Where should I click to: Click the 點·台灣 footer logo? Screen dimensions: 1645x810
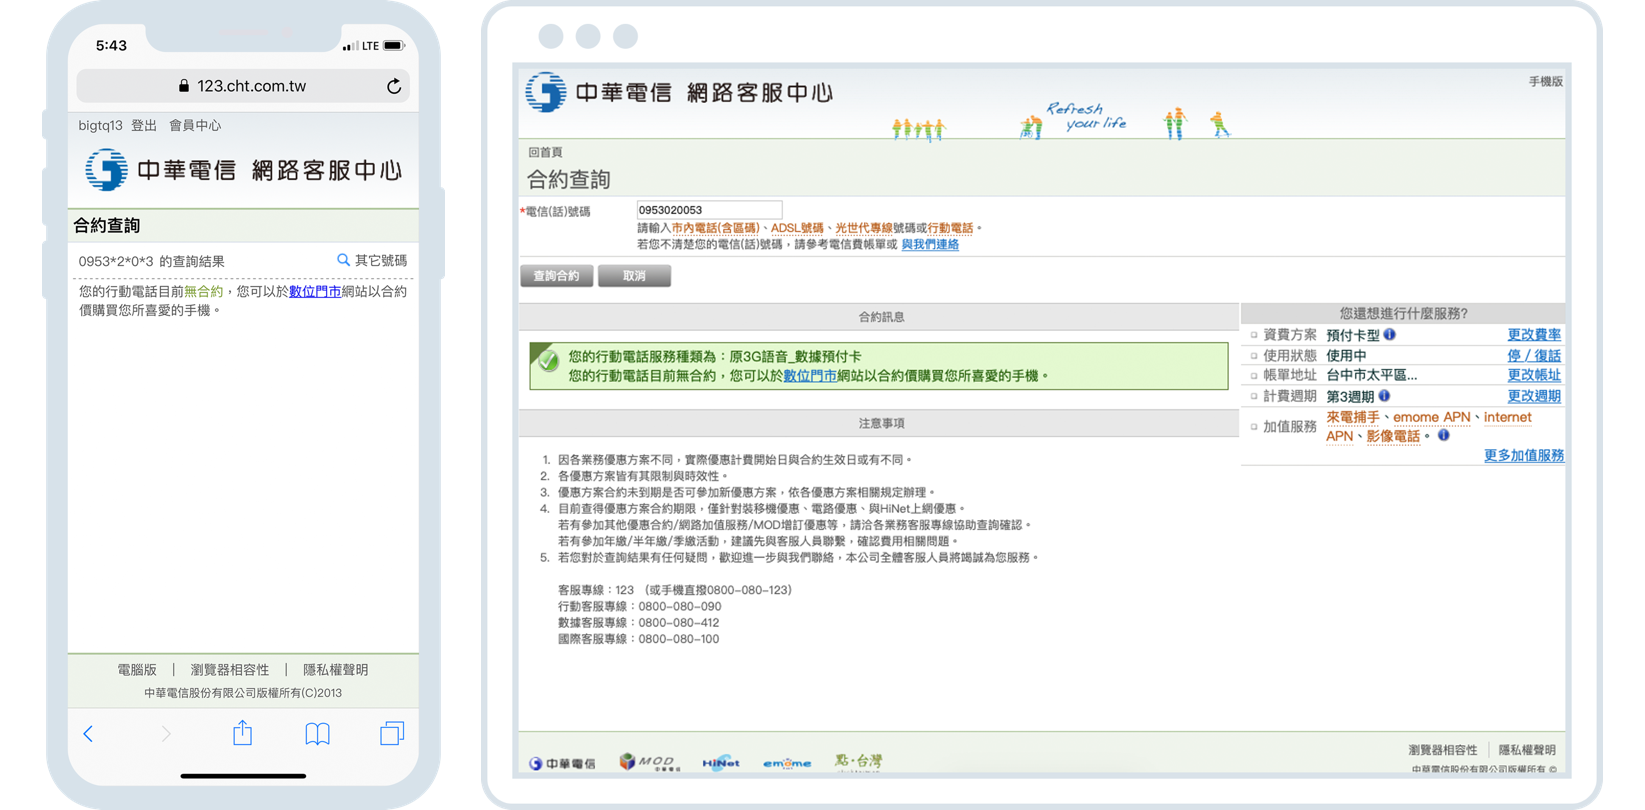(x=858, y=762)
